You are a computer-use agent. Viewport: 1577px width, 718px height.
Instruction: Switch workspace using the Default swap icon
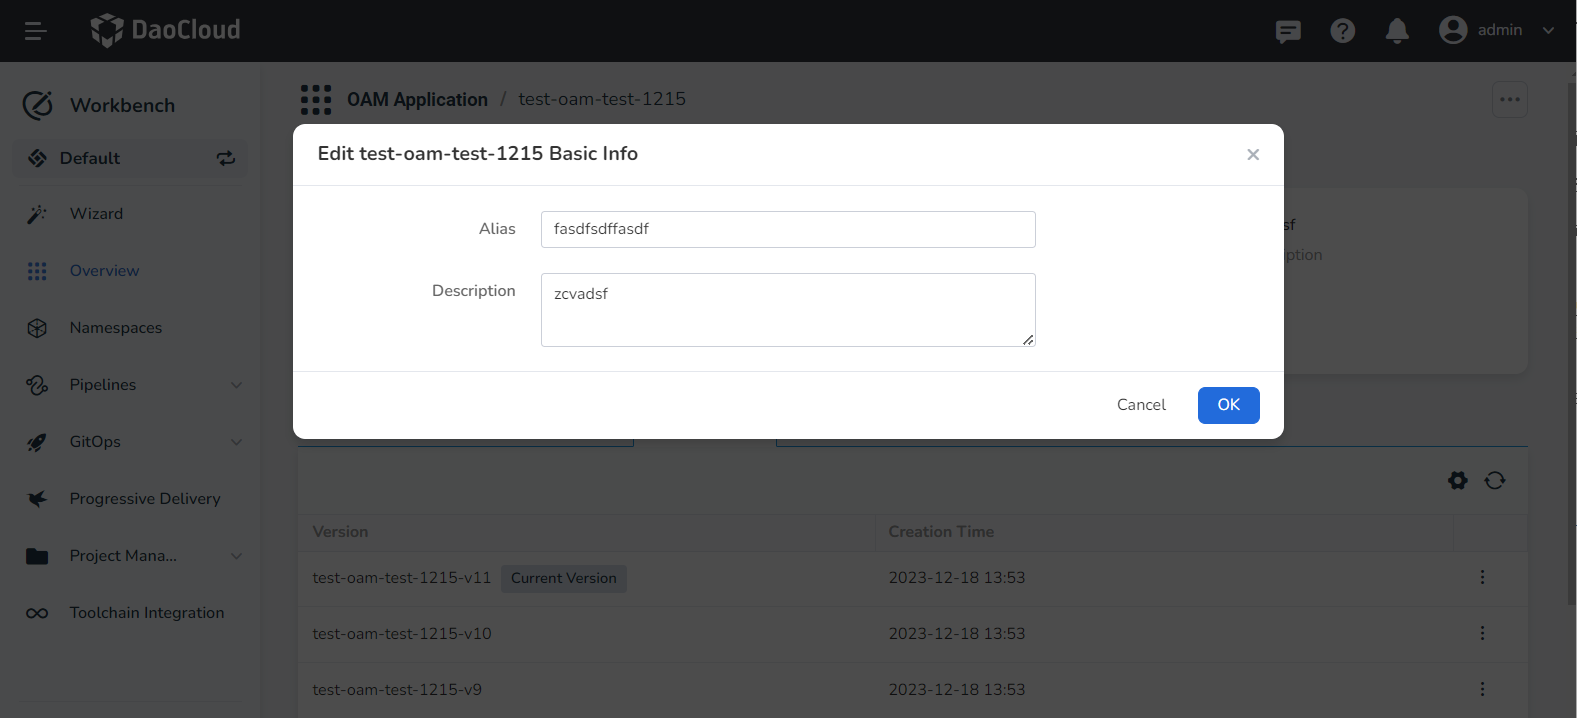(226, 158)
